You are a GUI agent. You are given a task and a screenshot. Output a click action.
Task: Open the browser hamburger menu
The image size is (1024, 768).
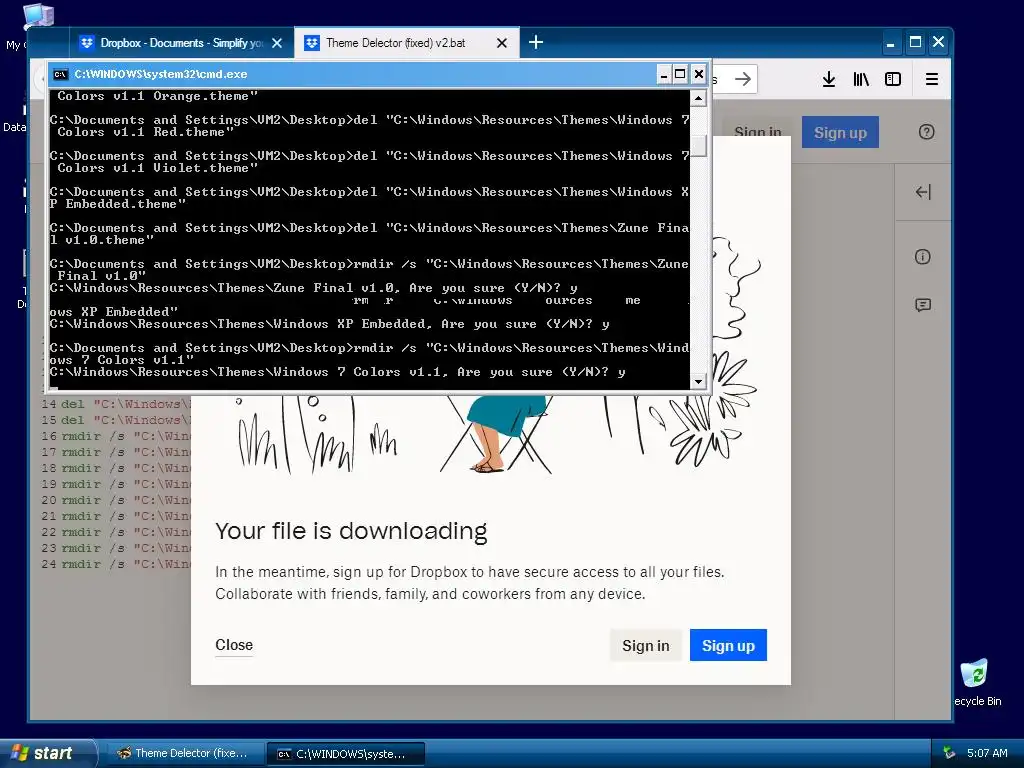pyautogui.click(x=932, y=79)
